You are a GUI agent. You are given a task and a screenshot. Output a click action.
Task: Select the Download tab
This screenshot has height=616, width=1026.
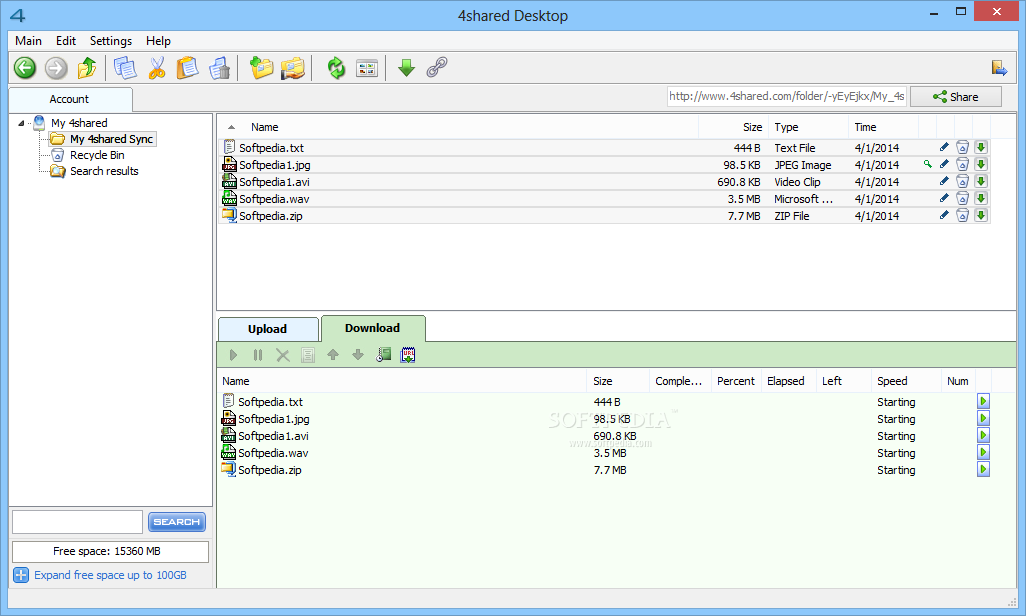(372, 328)
